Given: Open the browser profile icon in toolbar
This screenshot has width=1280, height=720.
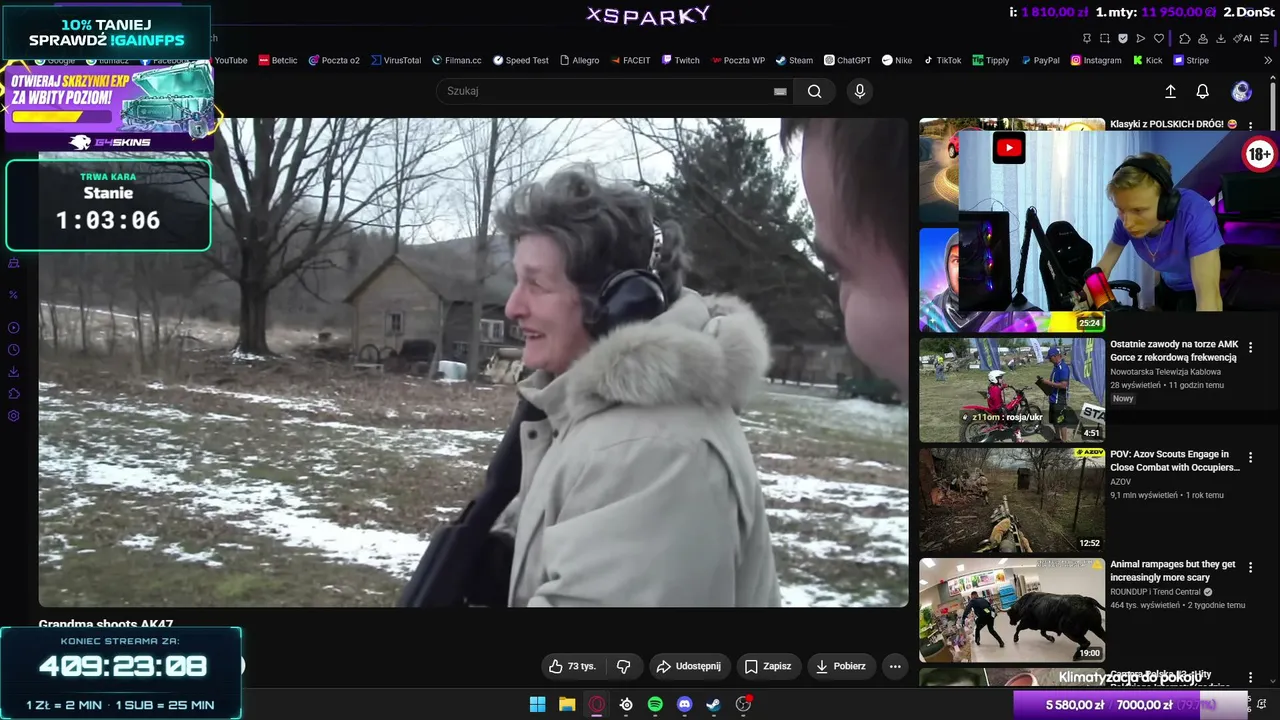Looking at the screenshot, I should tap(1203, 38).
